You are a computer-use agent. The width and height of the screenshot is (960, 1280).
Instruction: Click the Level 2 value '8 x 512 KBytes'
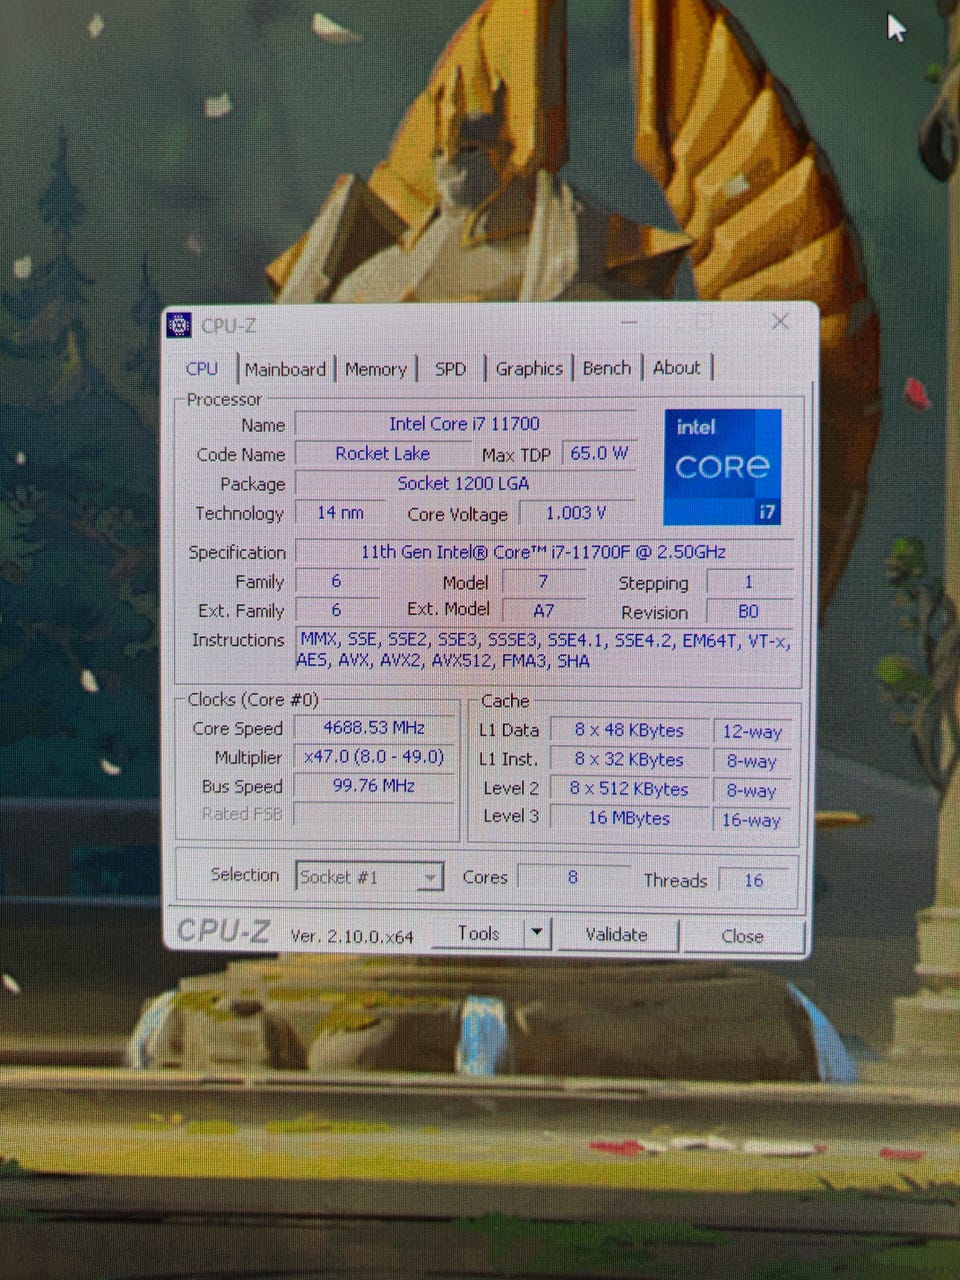coord(629,789)
